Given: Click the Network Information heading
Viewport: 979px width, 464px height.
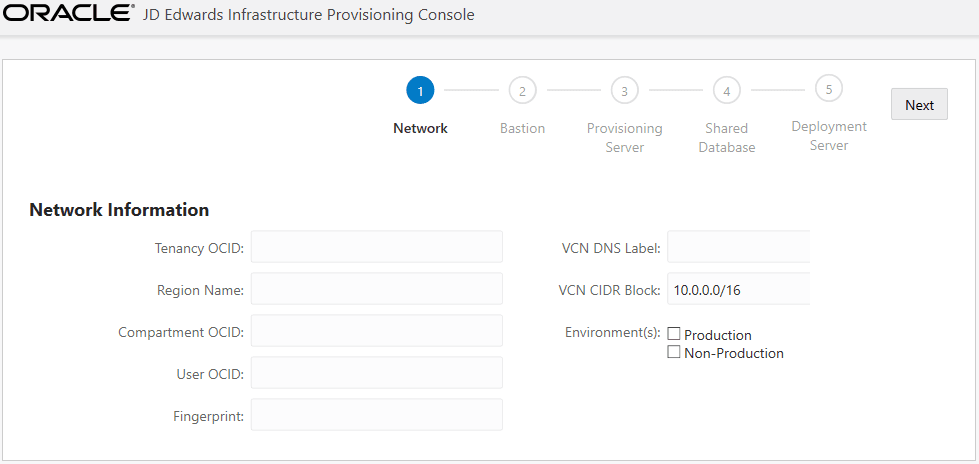Looking at the screenshot, I should click(x=119, y=210).
